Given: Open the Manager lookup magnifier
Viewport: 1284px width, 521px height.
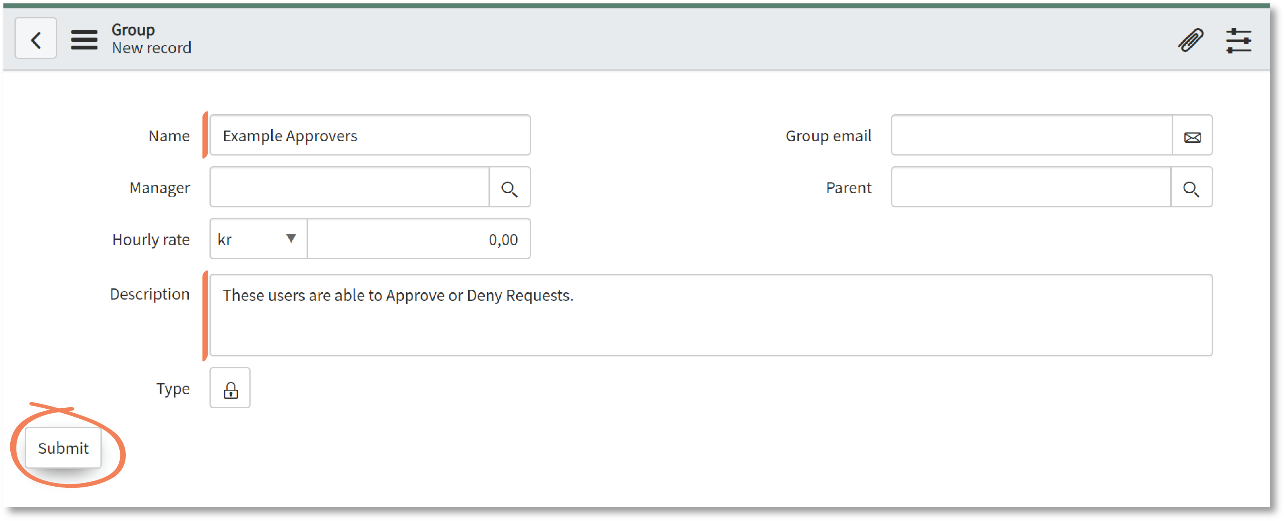Looking at the screenshot, I should [x=510, y=188].
